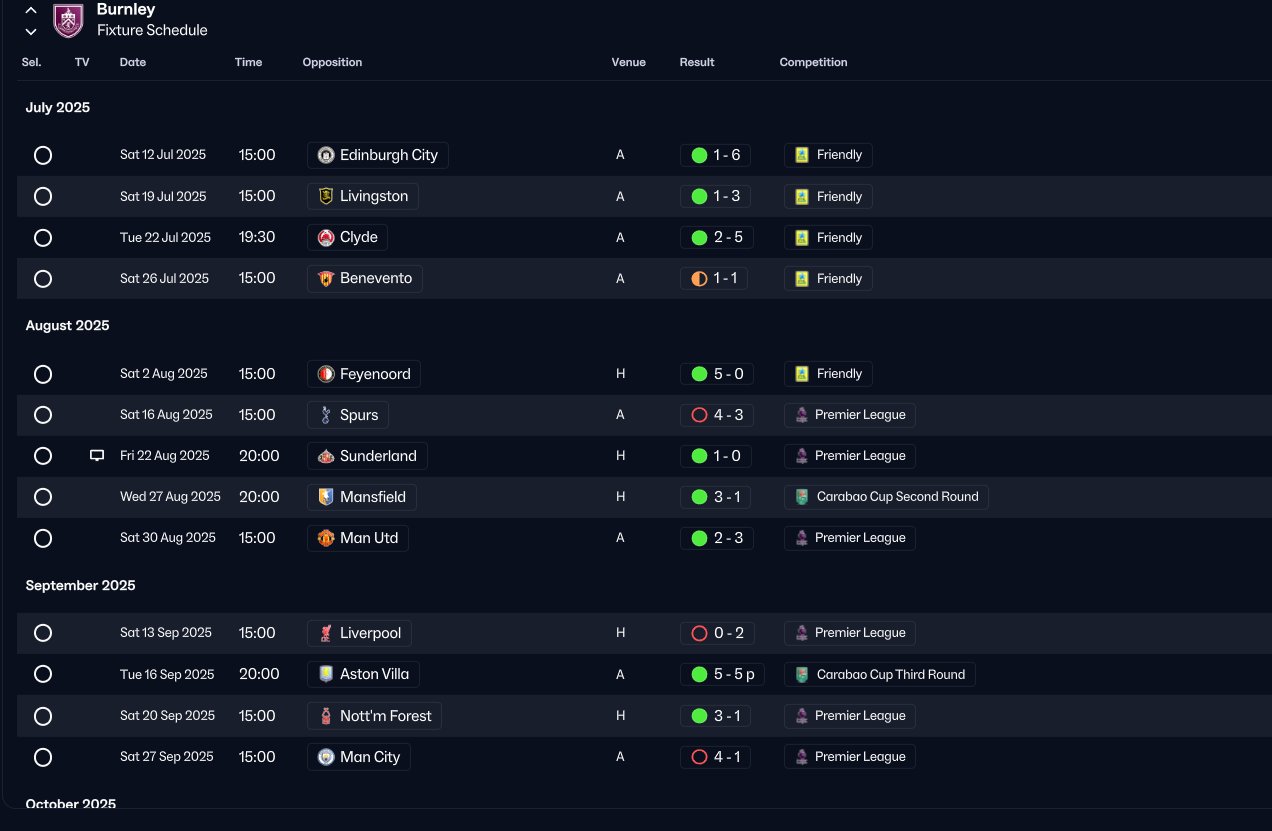Click the down chevron beside Fixture Schedule
The height and width of the screenshot is (831, 1272).
coord(31,31)
